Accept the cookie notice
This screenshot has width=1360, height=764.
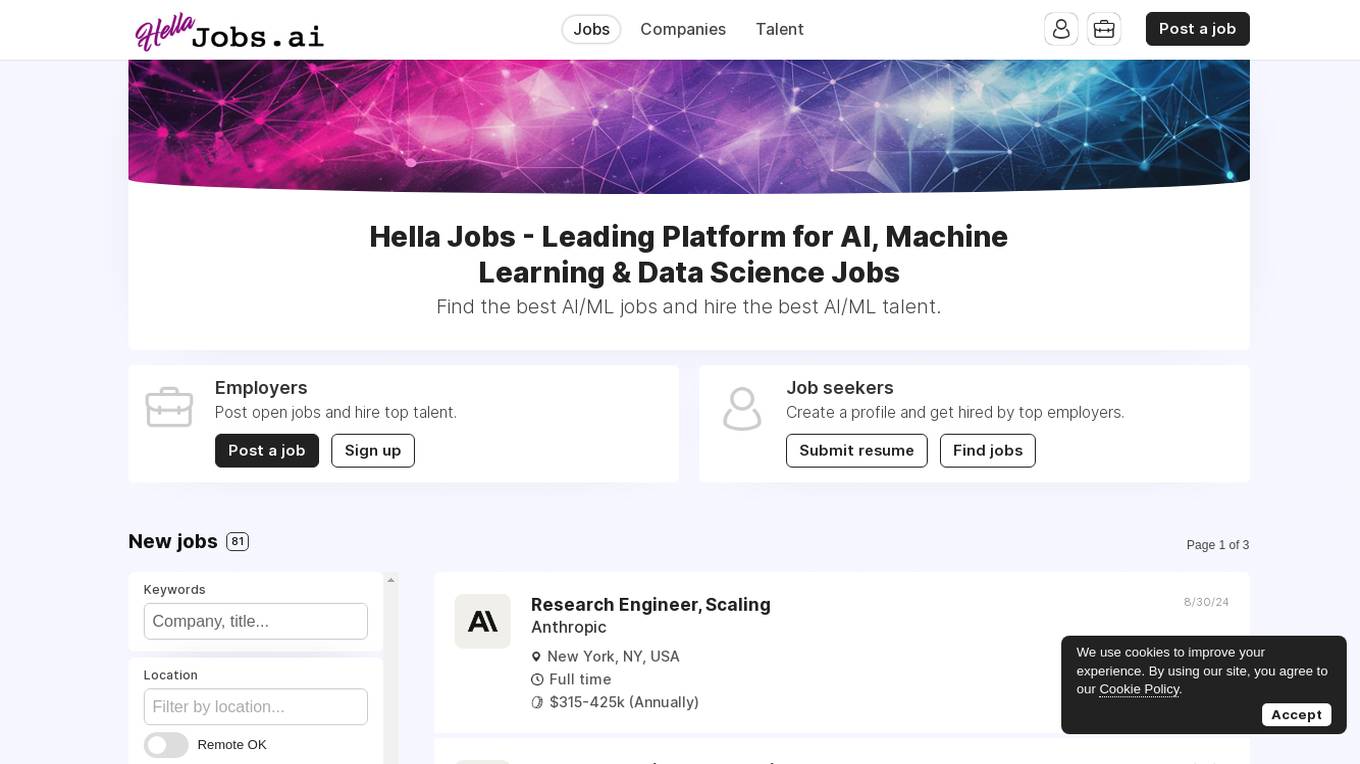pos(1296,714)
